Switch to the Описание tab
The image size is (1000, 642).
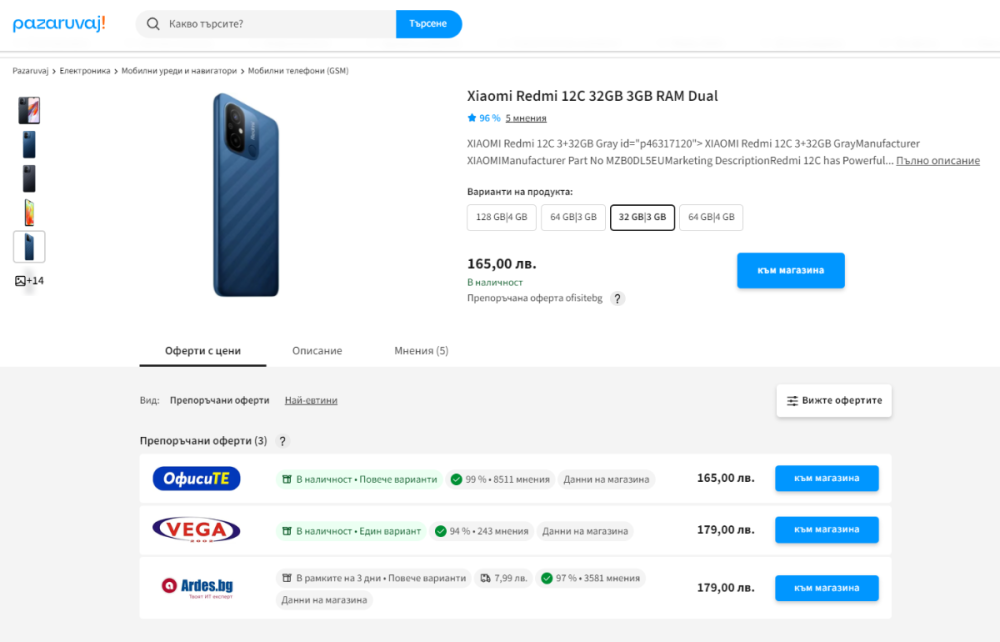pyautogui.click(x=317, y=351)
